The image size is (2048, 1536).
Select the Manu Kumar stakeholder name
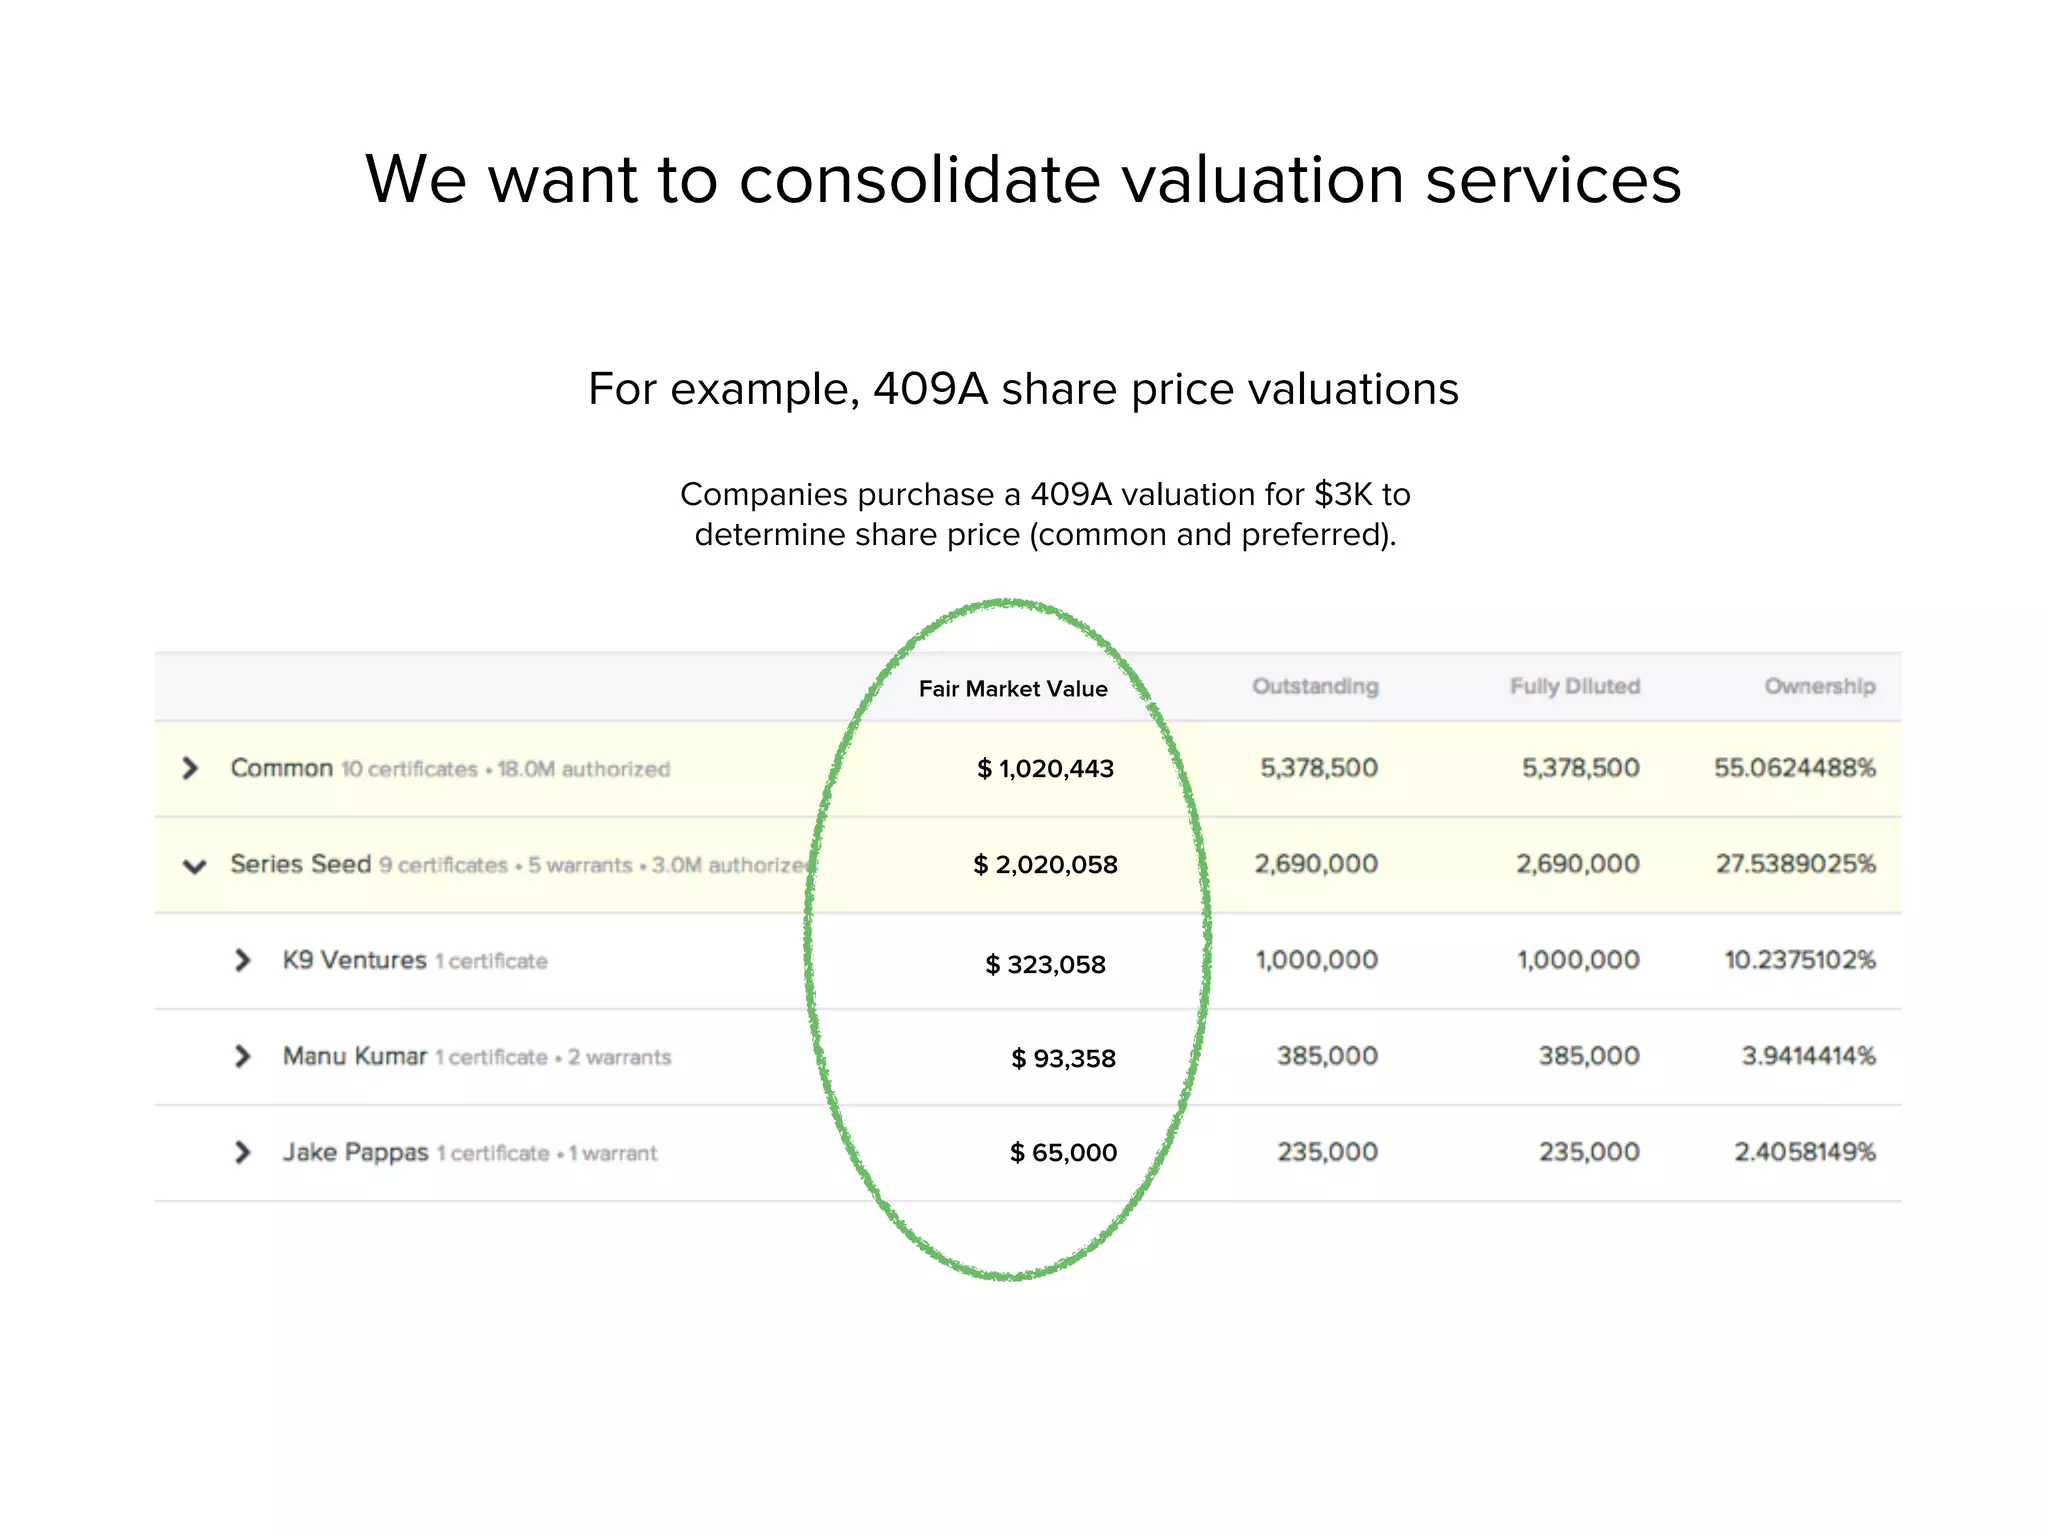pyautogui.click(x=354, y=1056)
